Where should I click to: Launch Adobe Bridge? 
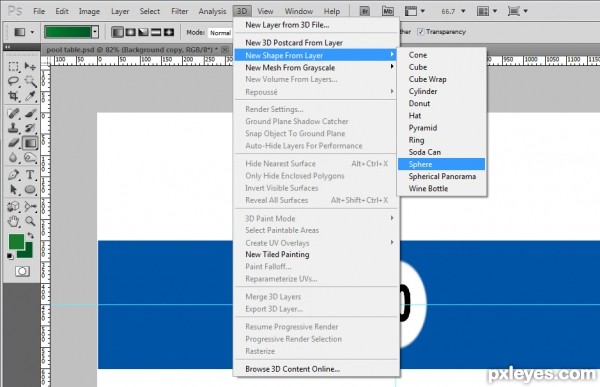tap(365, 11)
